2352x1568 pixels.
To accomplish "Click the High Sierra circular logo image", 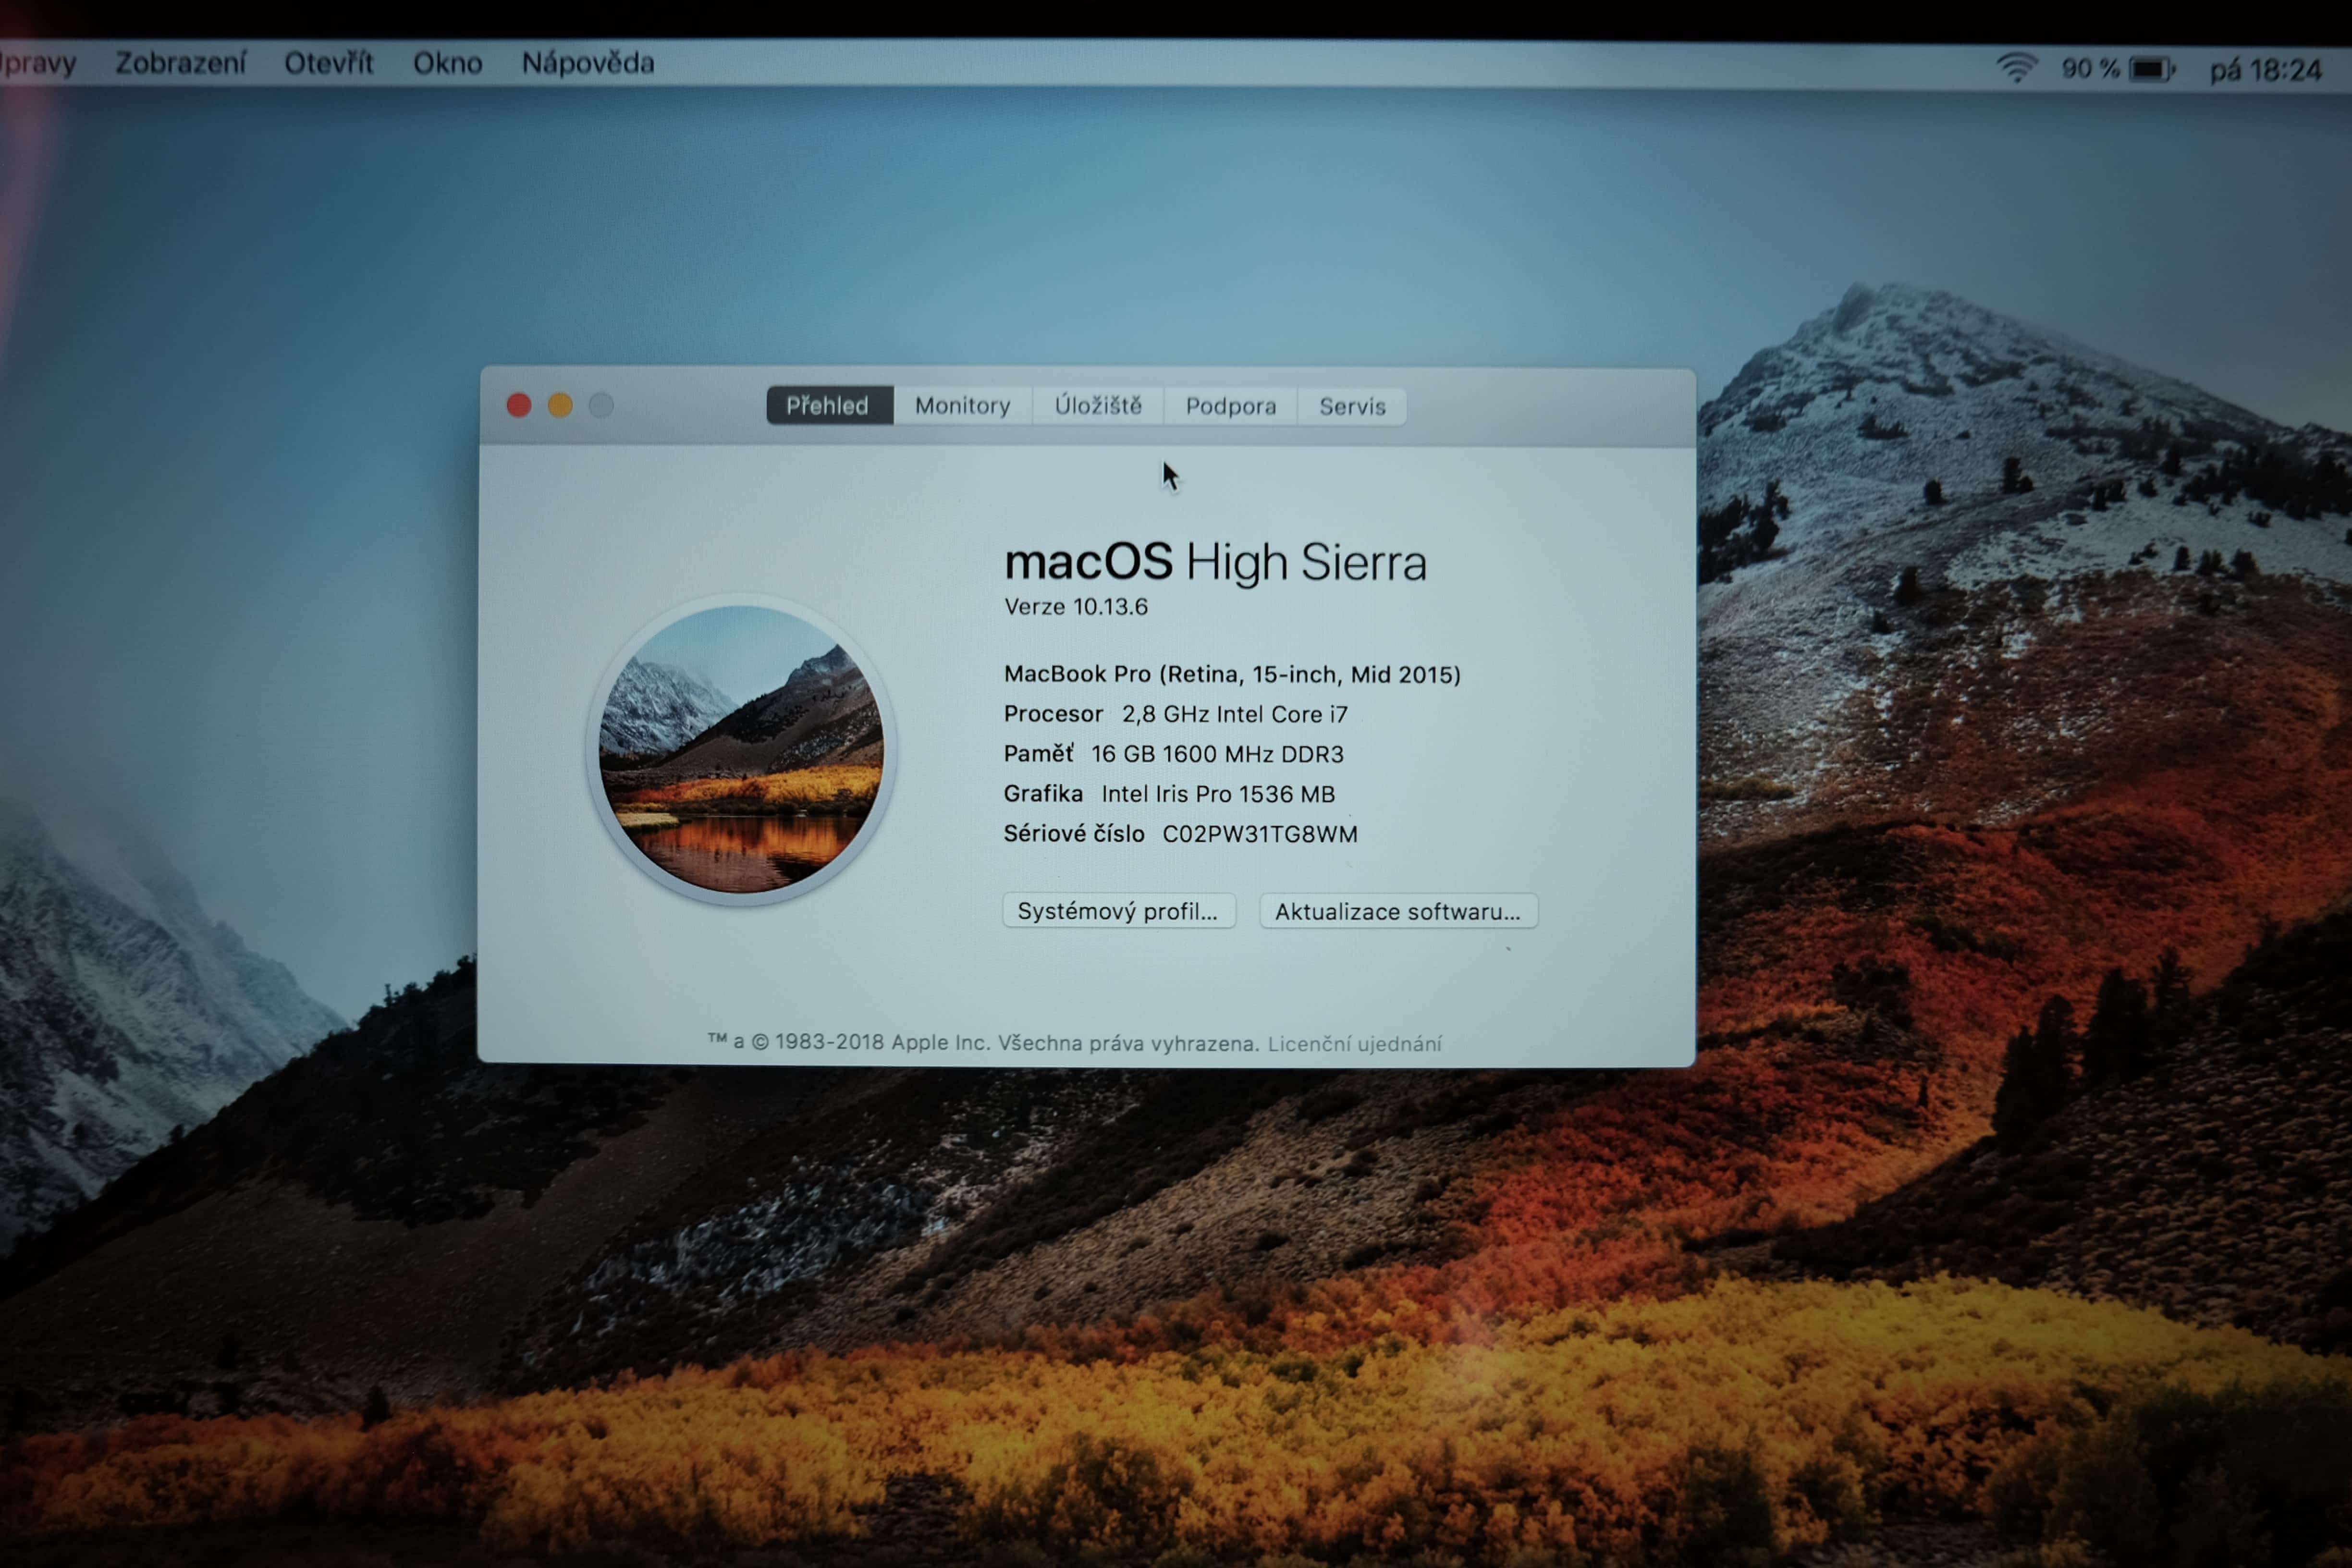I will [x=741, y=749].
